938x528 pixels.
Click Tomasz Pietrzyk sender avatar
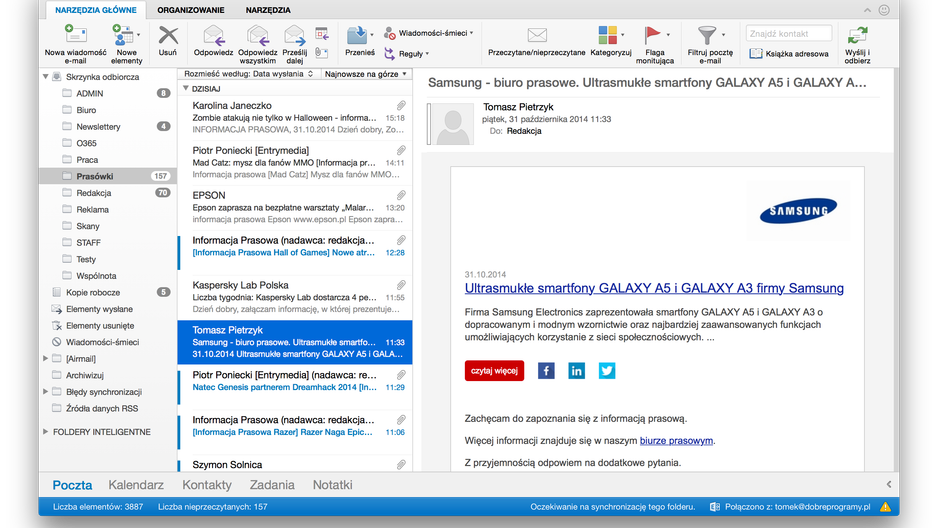452,124
